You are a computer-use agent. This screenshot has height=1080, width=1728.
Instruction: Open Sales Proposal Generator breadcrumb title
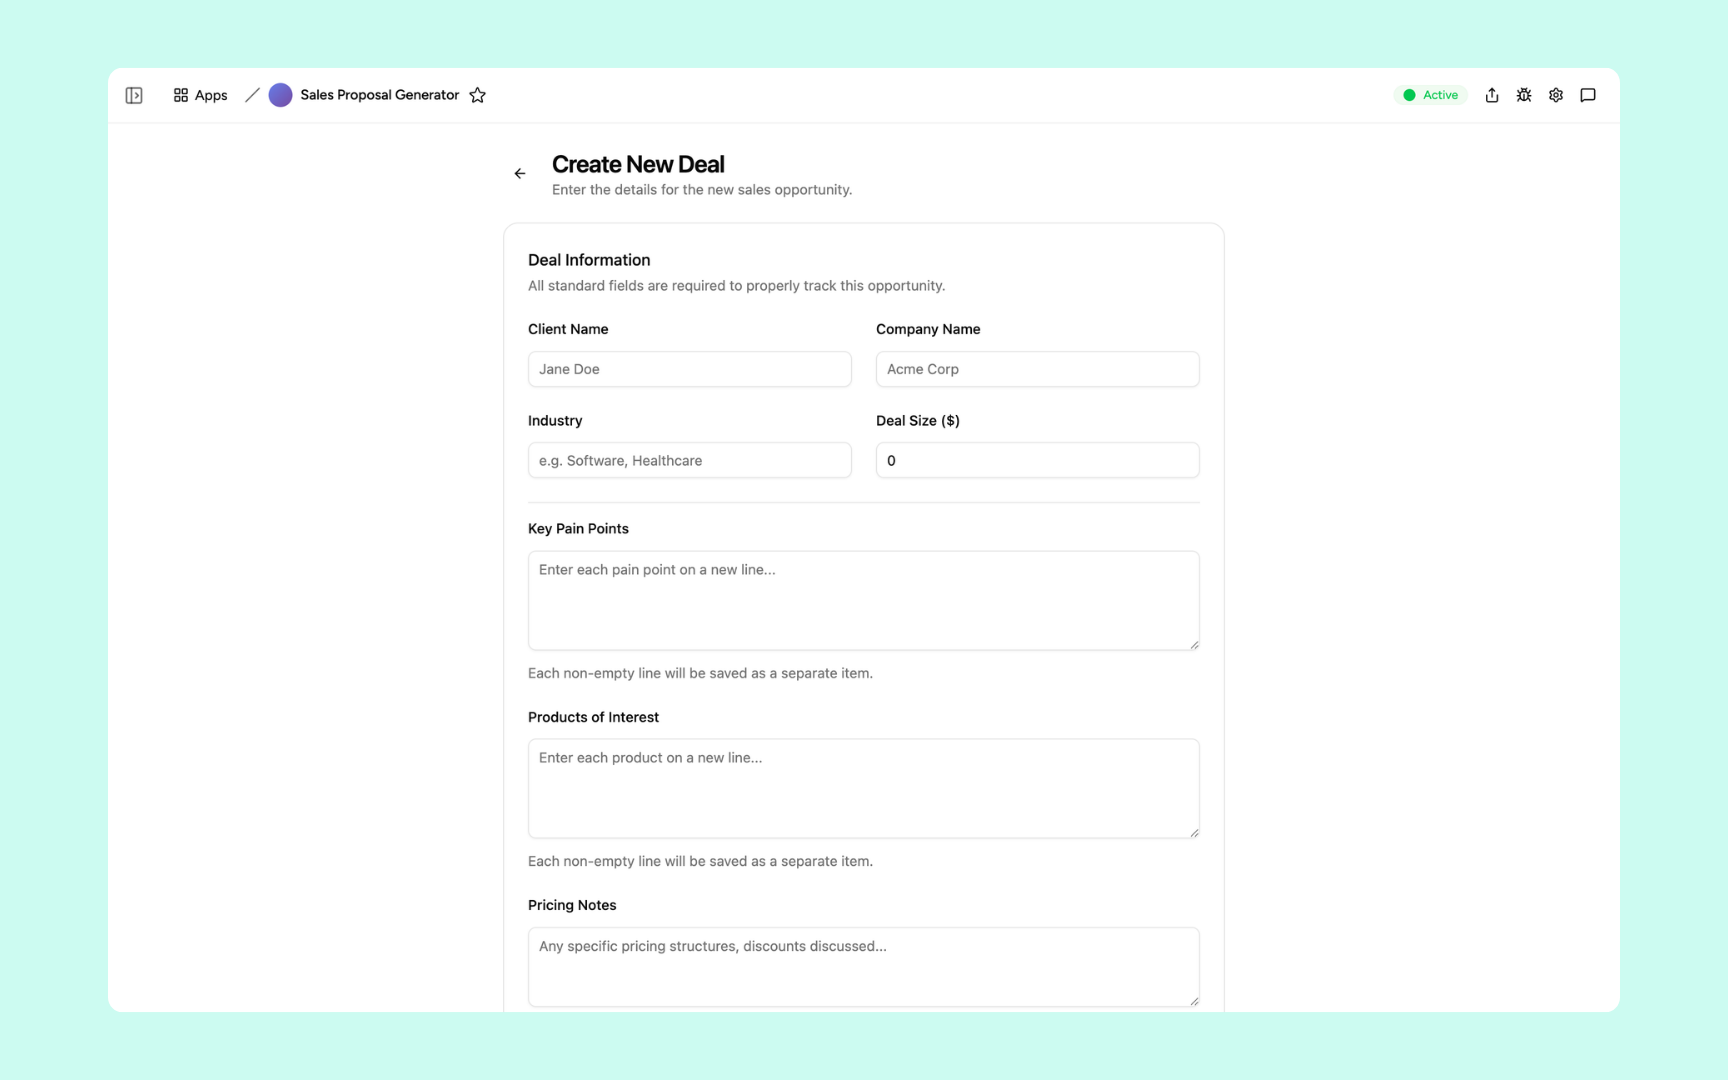point(379,95)
